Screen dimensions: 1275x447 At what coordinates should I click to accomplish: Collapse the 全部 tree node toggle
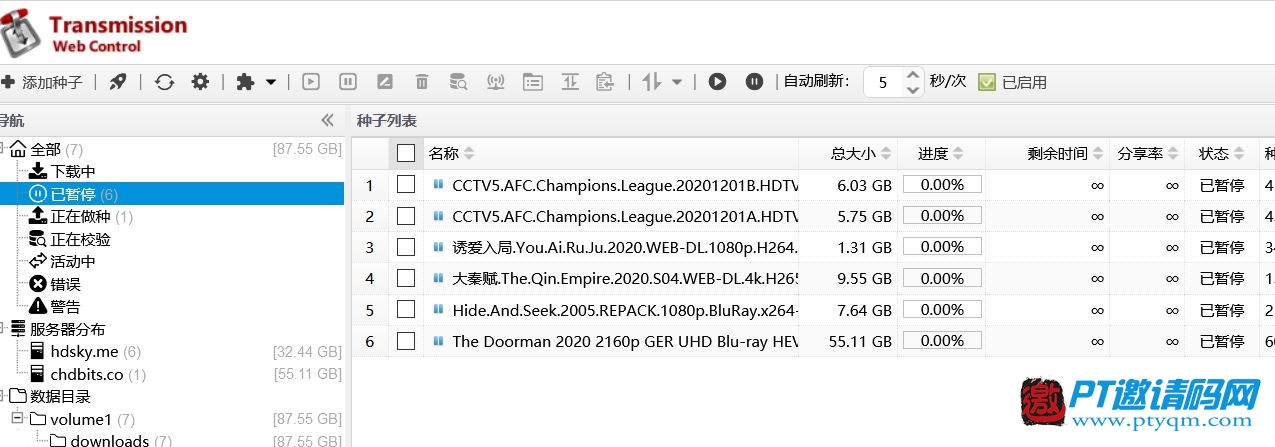(2, 148)
